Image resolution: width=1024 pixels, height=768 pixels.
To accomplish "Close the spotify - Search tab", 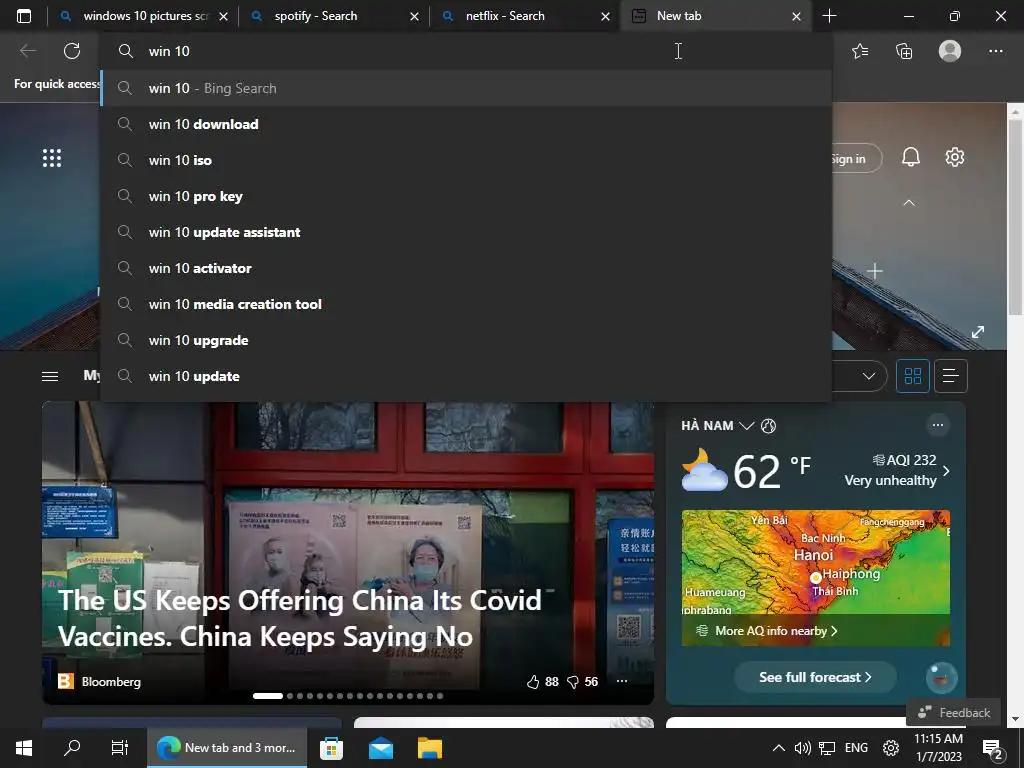I will [414, 16].
